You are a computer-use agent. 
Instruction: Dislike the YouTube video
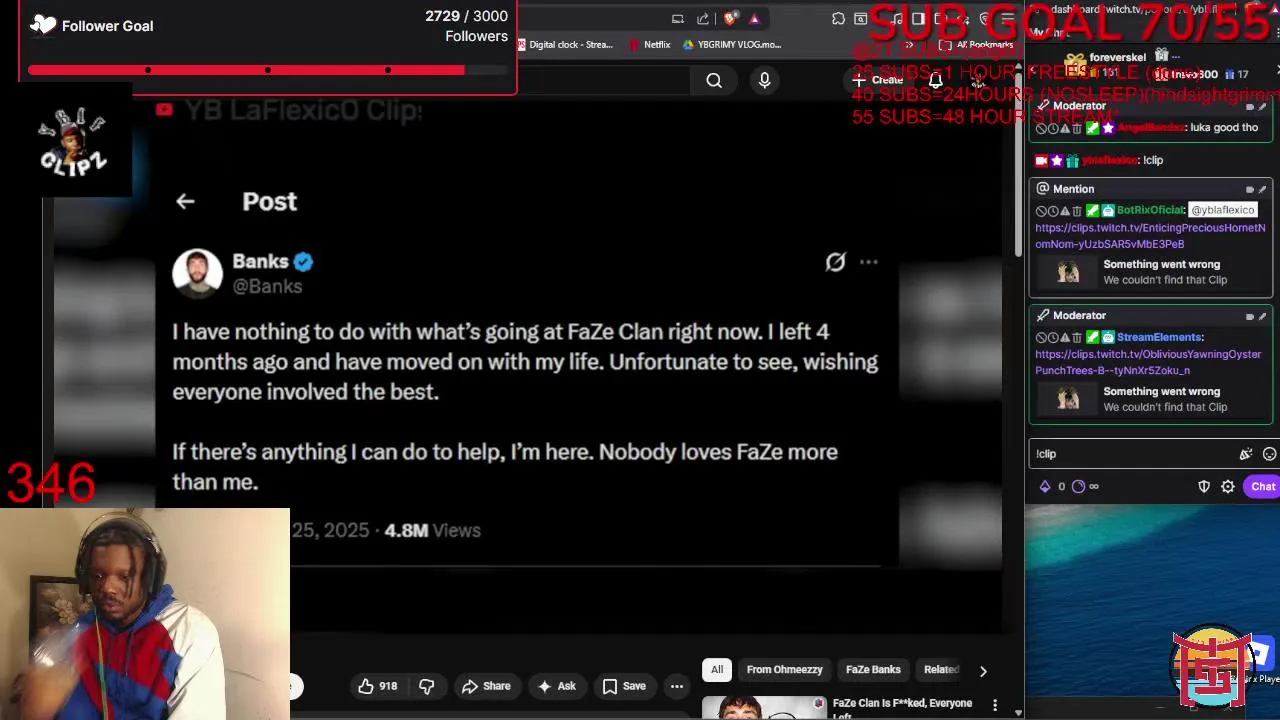click(427, 686)
